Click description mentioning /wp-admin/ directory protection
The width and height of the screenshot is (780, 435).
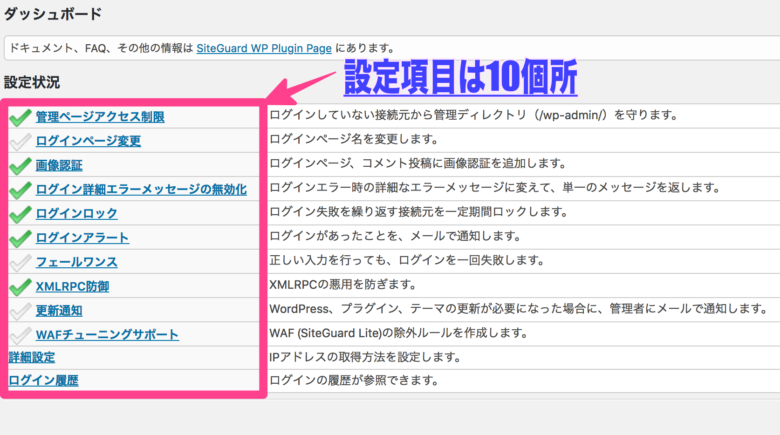pyautogui.click(x=474, y=115)
